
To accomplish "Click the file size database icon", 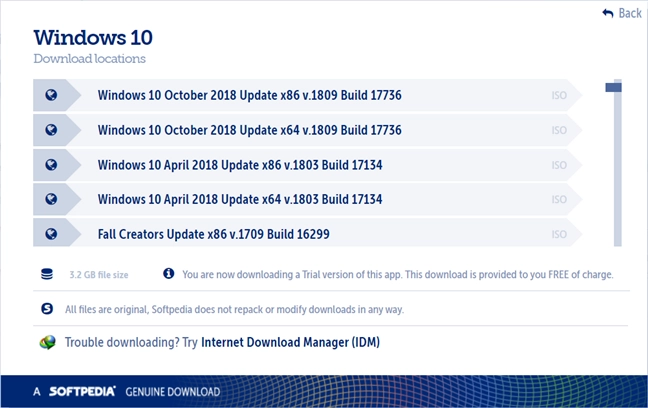I will 47,274.
